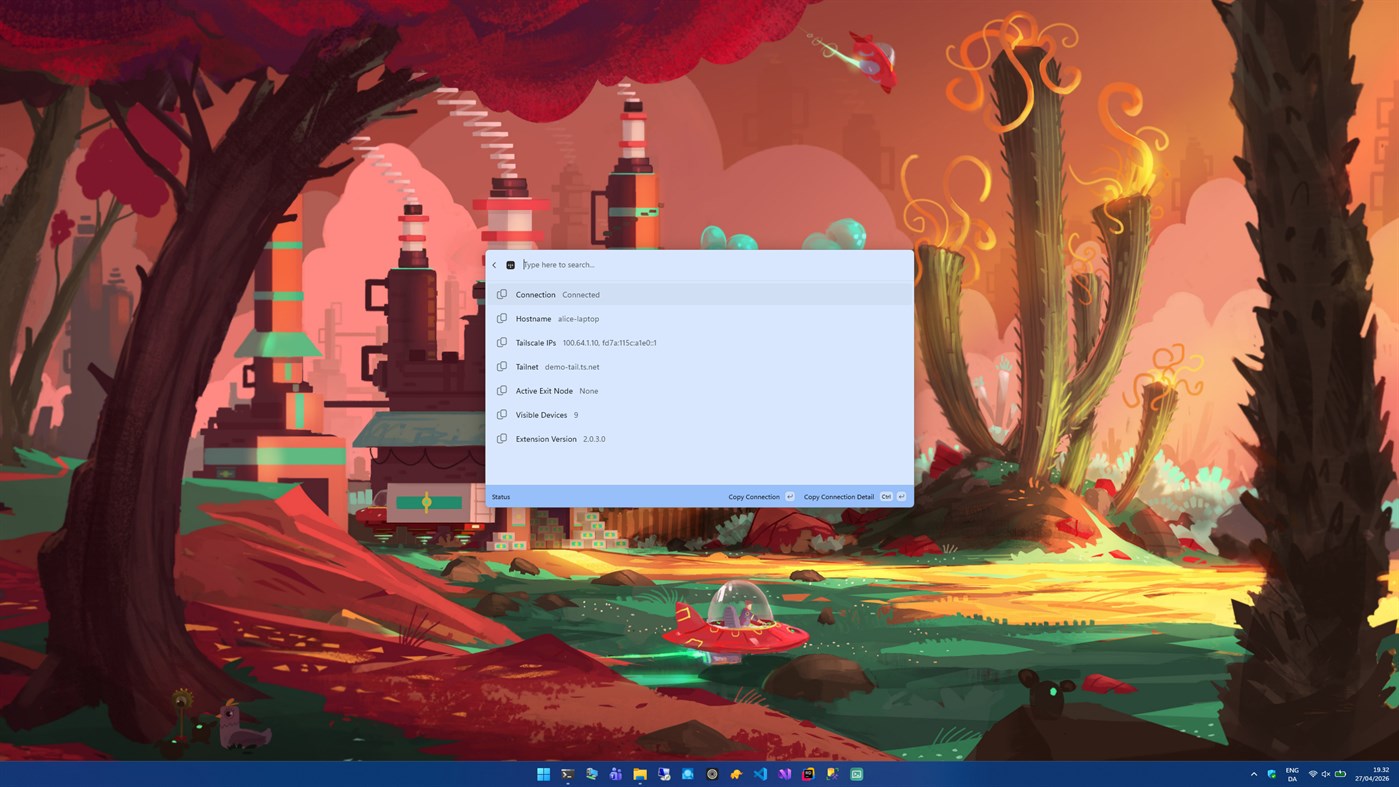Click the black circular taskbar icon
This screenshot has height=787, width=1399.
[712, 774]
